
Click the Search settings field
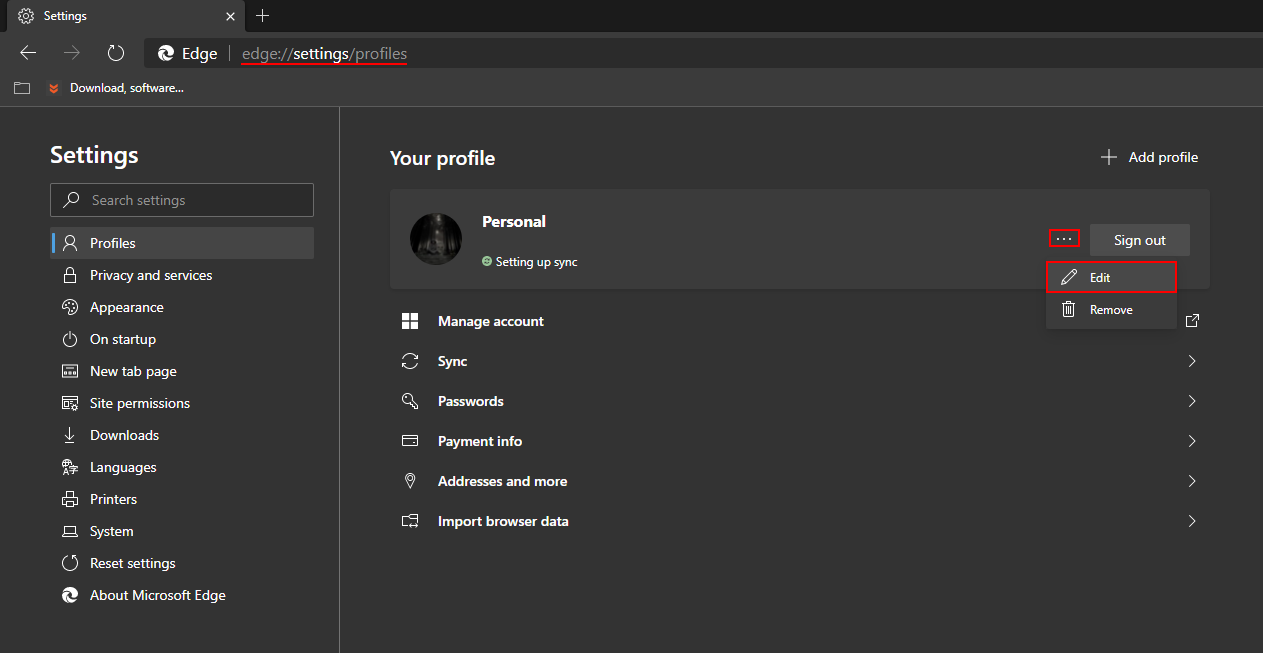point(182,200)
